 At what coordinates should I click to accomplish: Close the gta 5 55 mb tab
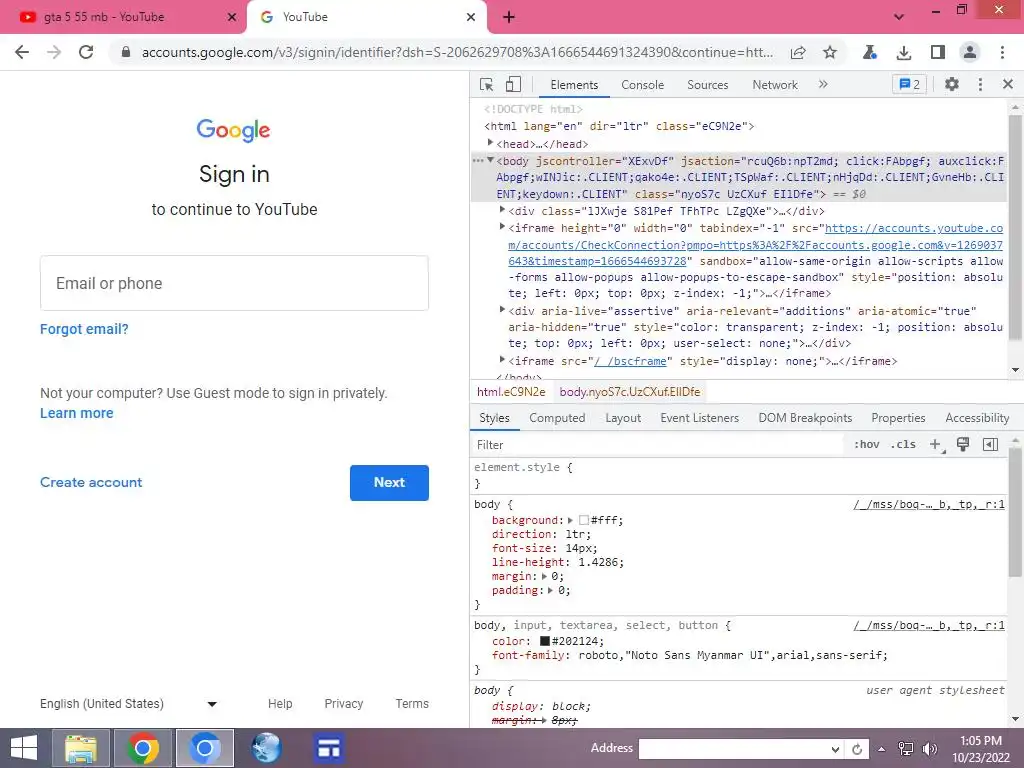232,17
